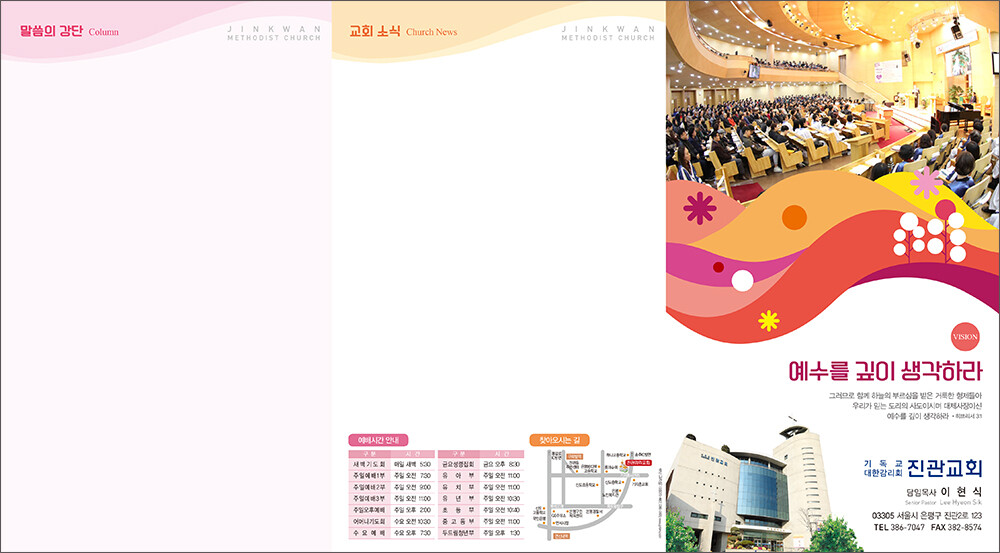
Task: Click the dark magenta flower on the orange wave
Action: 699,207
